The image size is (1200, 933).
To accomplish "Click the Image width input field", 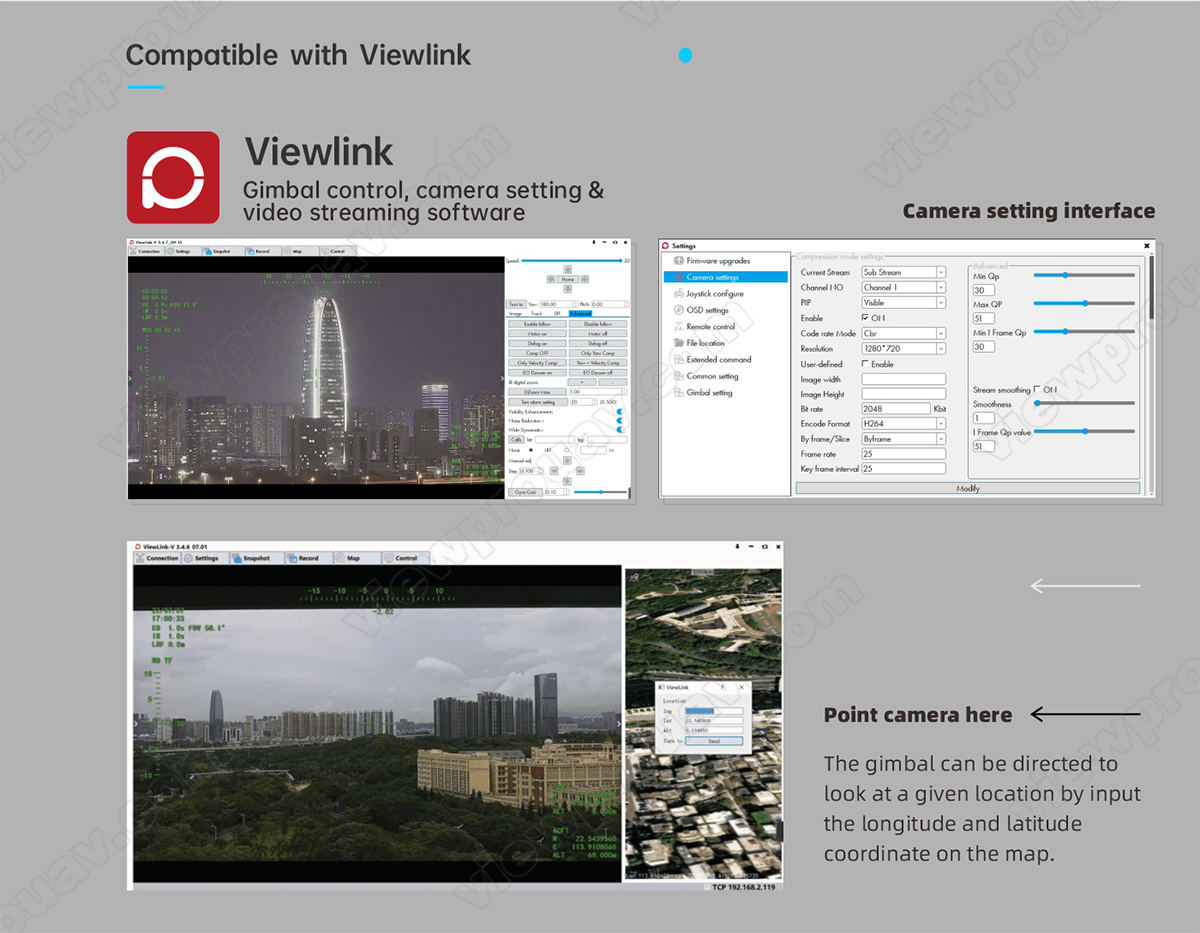I will pyautogui.click(x=903, y=379).
